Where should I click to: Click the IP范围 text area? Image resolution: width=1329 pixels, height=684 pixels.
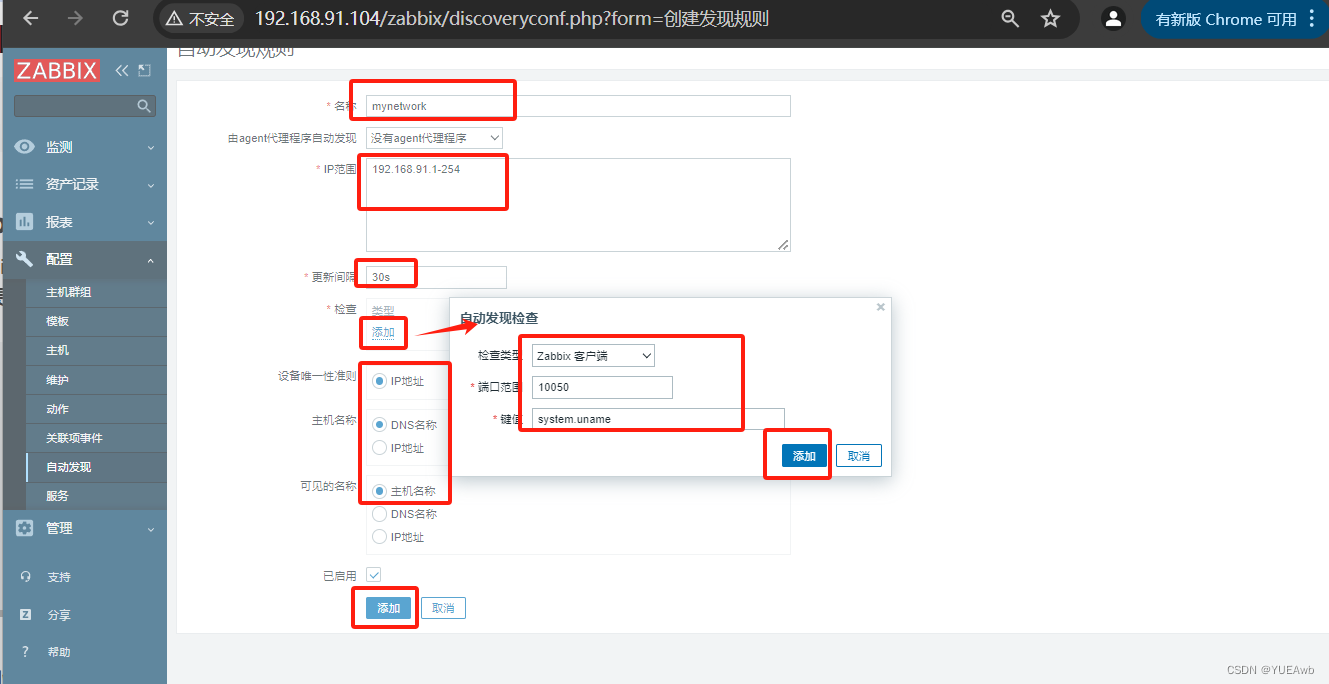tap(578, 204)
